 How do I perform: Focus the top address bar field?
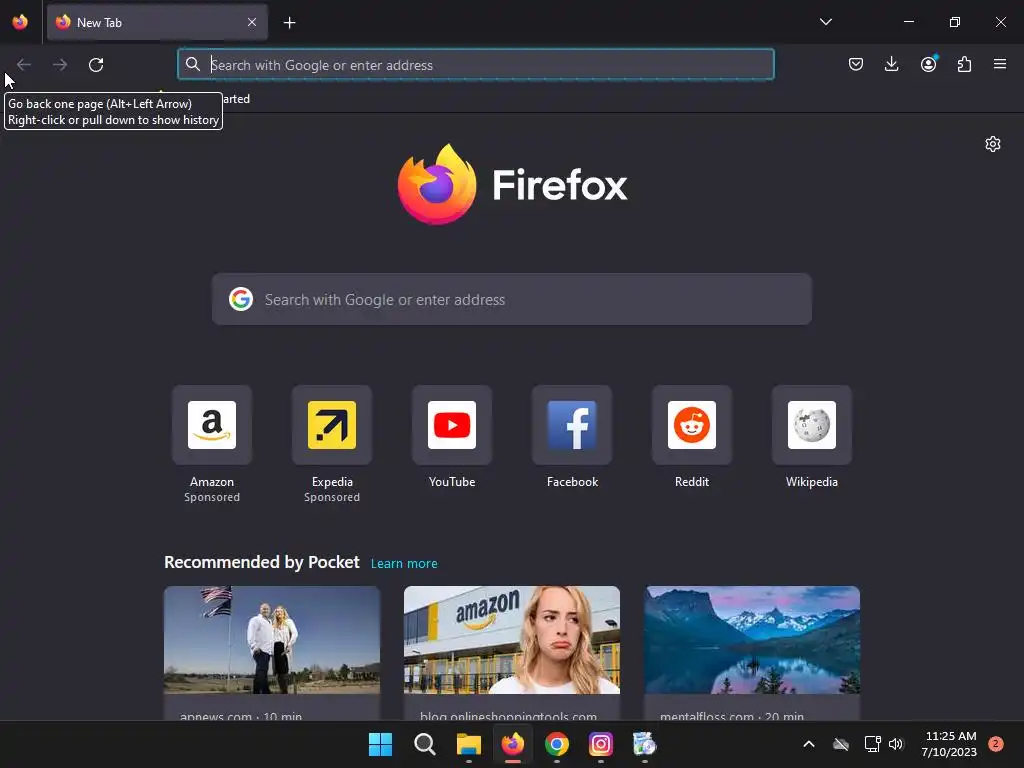(x=475, y=65)
